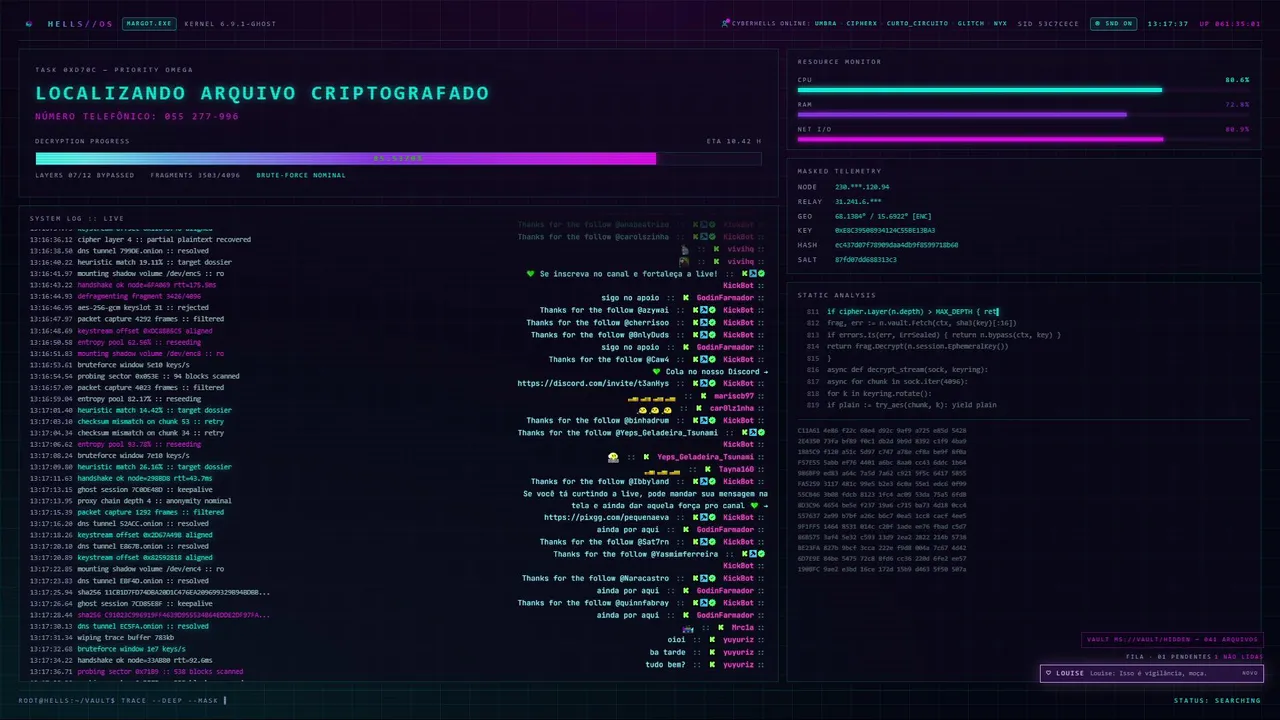Click the RELAY value 31.241.6.***
This screenshot has height=720, width=1280.
click(860, 201)
